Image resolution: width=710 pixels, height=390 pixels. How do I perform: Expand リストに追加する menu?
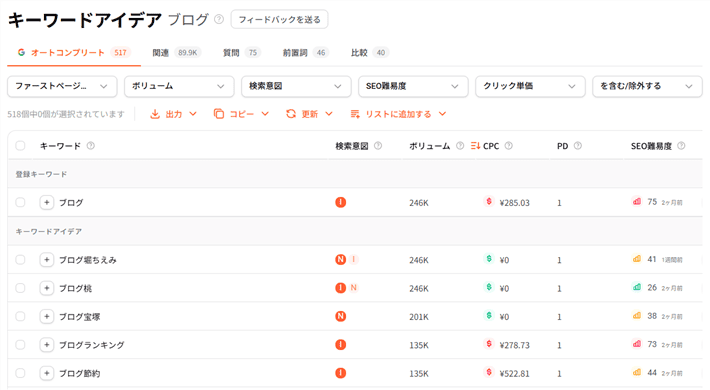click(x=398, y=114)
